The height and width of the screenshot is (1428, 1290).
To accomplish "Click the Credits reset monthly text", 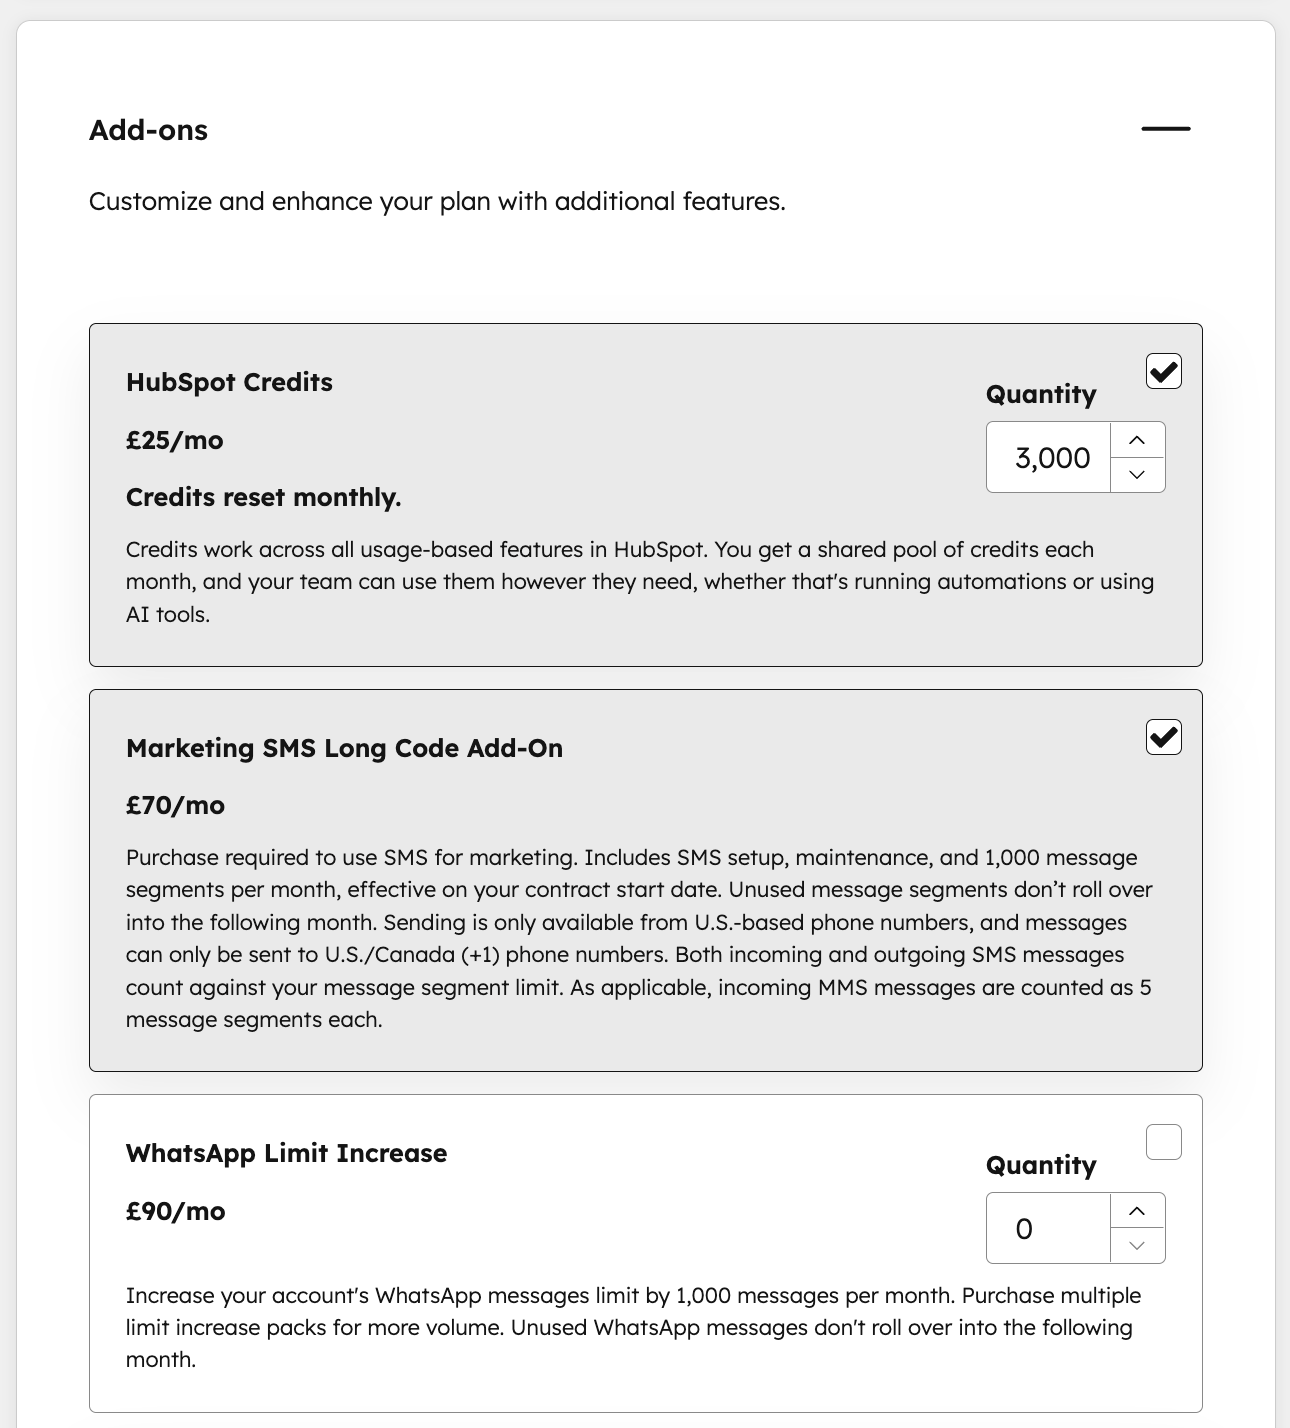I will pyautogui.click(x=264, y=497).
